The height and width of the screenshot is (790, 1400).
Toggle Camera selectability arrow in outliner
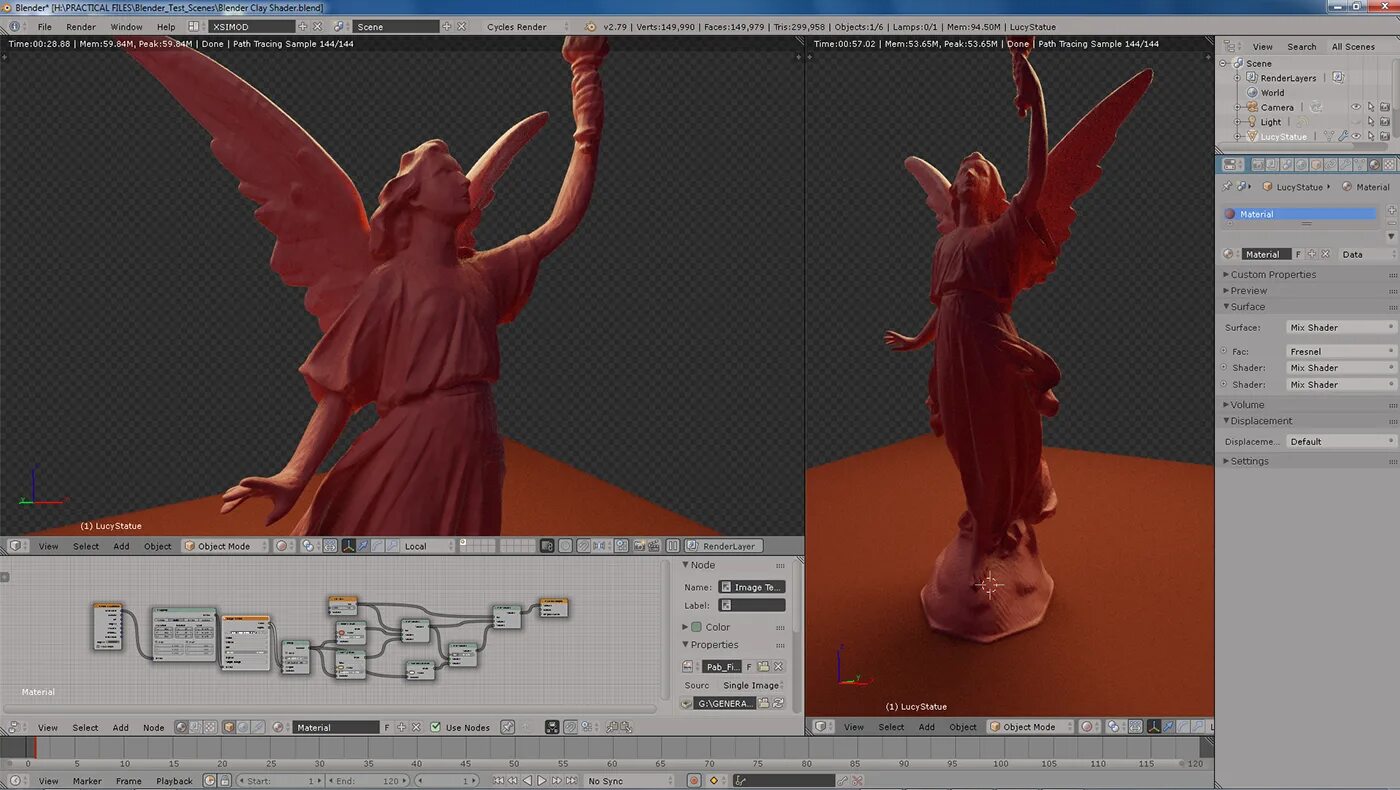coord(1370,108)
